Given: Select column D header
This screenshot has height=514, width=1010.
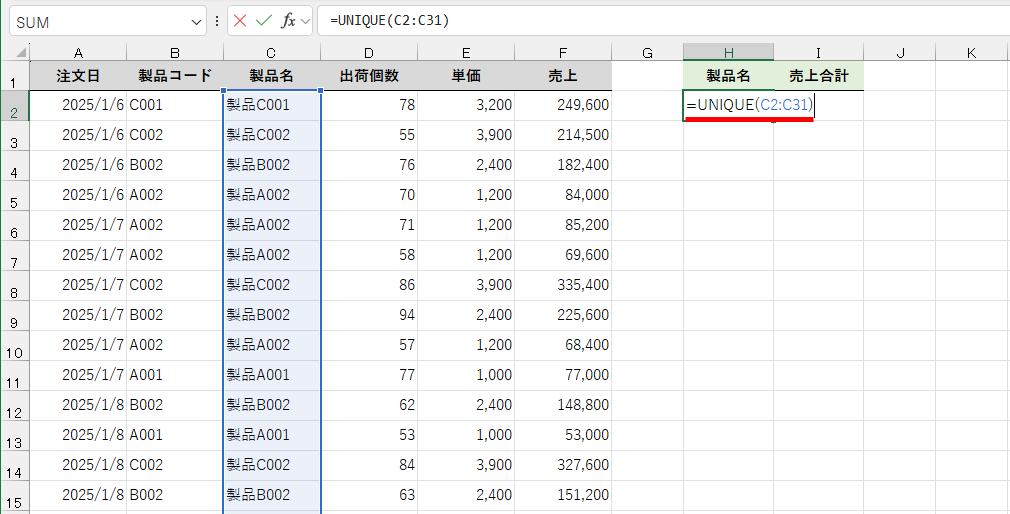Looking at the screenshot, I should 368,53.
